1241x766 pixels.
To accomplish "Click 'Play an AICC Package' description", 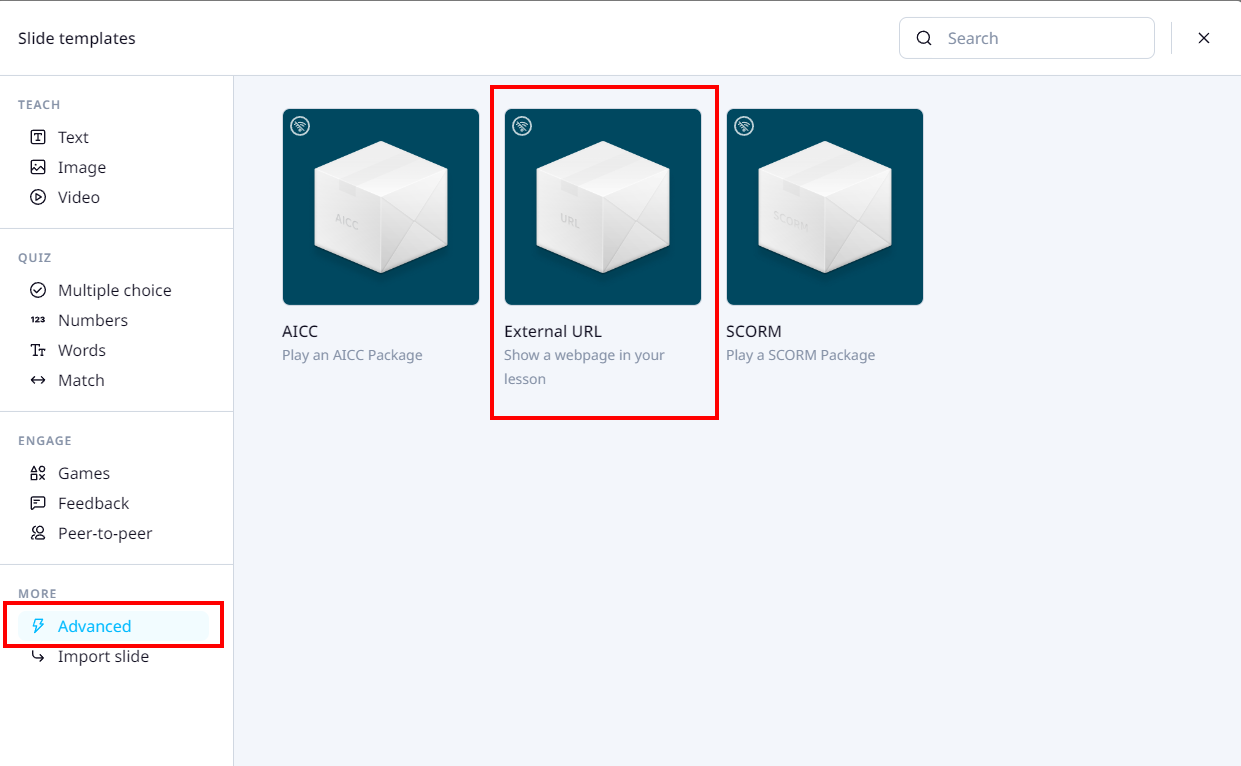I will point(352,355).
